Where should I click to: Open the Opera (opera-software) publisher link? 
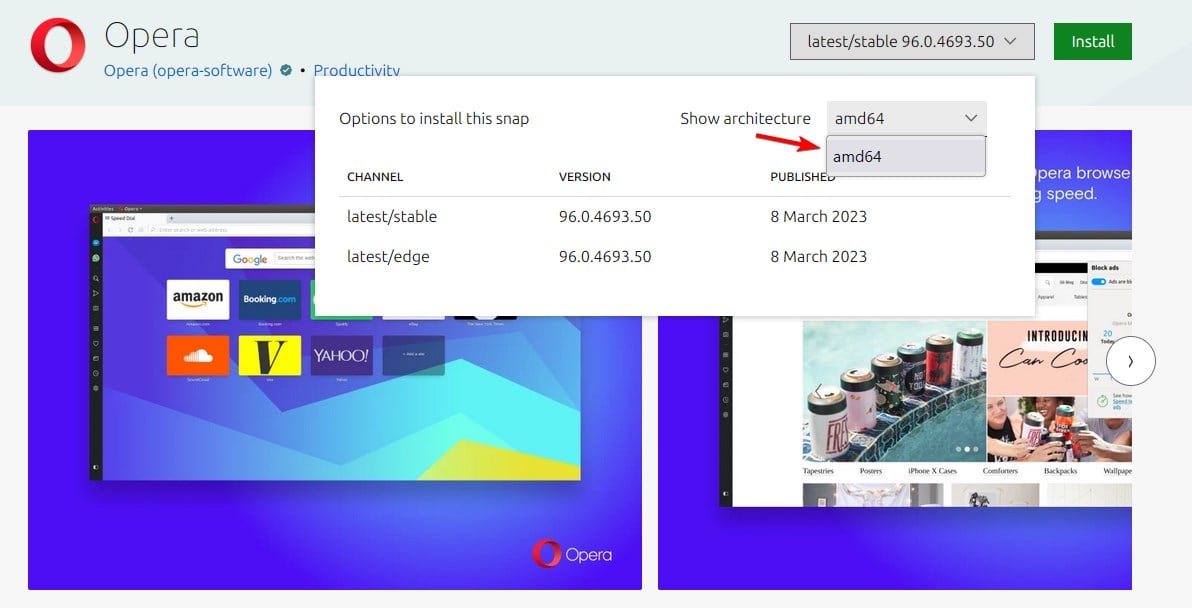pyautogui.click(x=188, y=71)
